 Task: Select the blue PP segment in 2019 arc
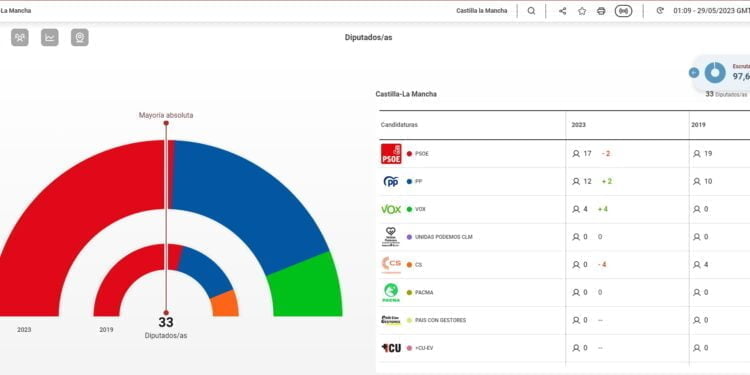pyautogui.click(x=206, y=270)
